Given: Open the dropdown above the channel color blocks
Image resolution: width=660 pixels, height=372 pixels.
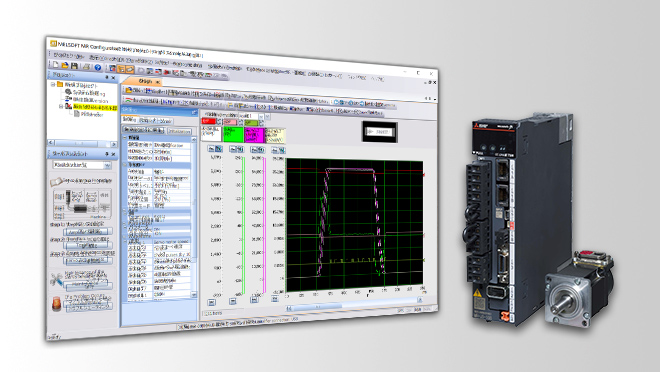Looking at the screenshot, I should pos(261,117).
